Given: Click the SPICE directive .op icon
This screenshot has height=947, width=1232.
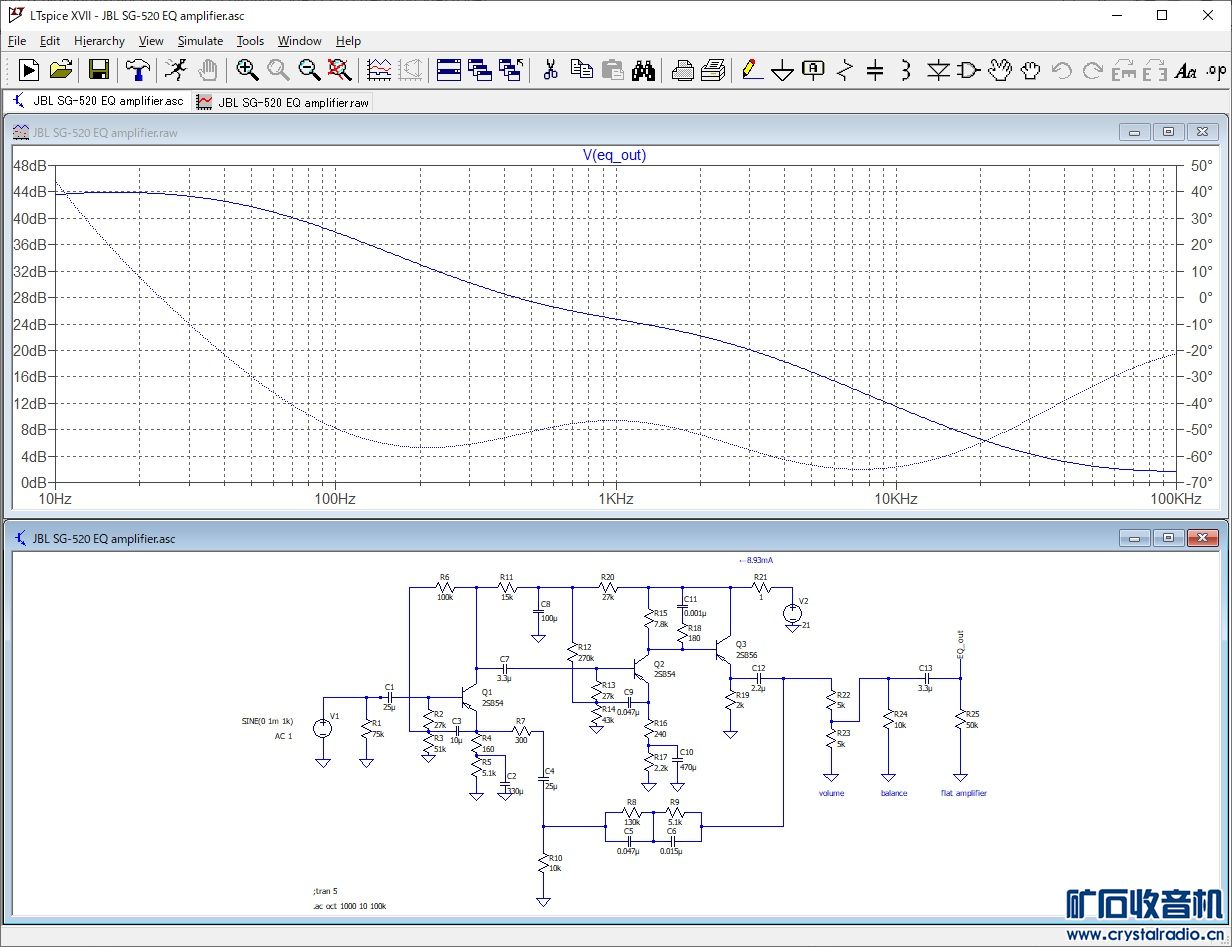Looking at the screenshot, I should coord(1215,70).
